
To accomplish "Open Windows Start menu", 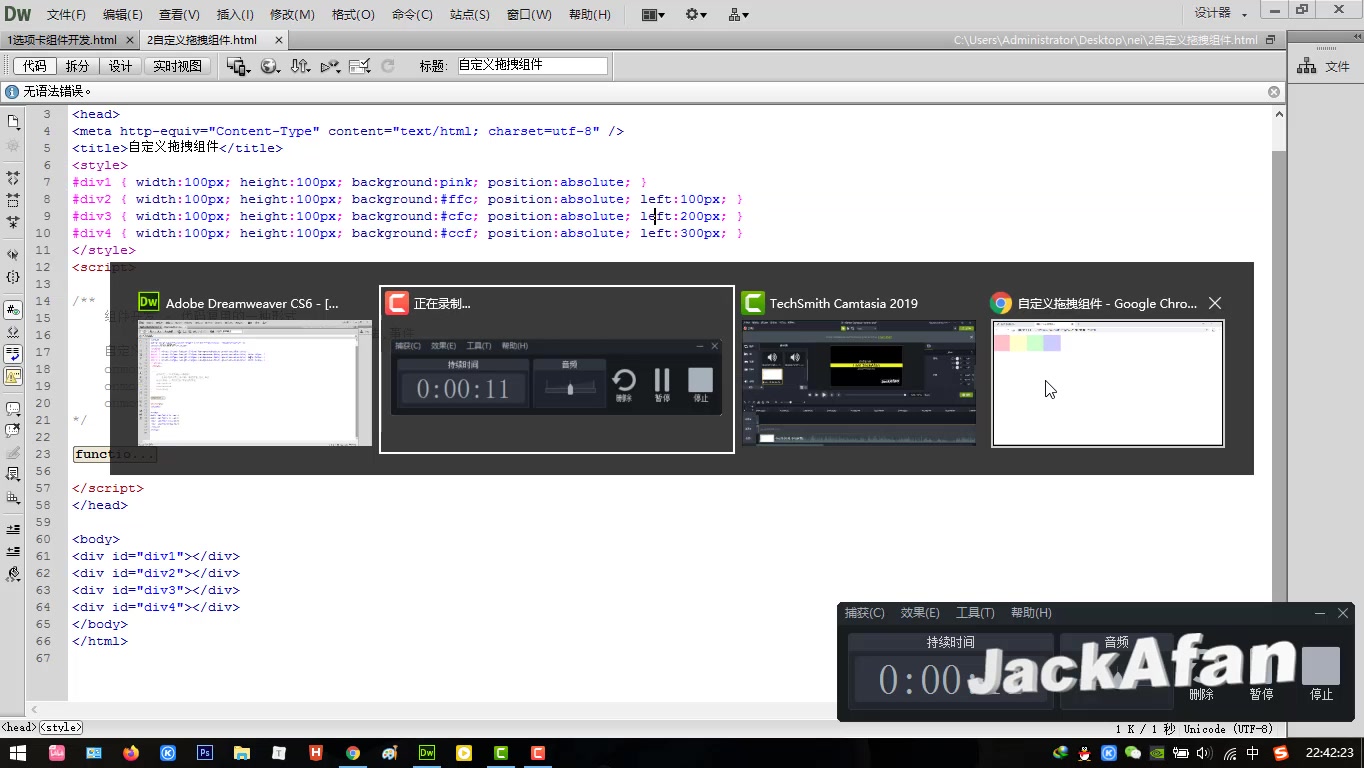I will tap(18, 753).
